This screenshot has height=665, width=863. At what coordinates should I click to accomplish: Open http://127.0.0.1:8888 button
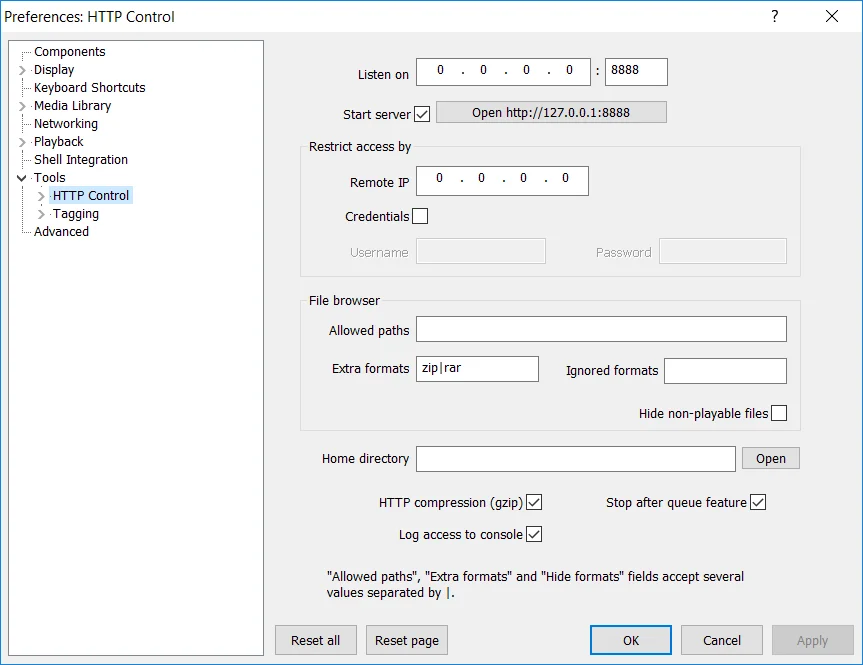point(551,112)
